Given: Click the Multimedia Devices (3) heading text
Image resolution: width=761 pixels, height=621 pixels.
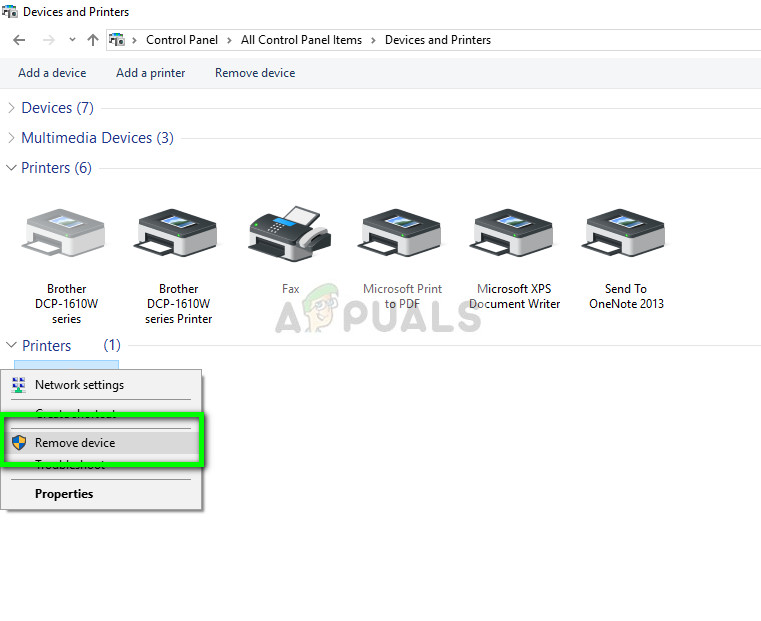Looking at the screenshot, I should 97,138.
